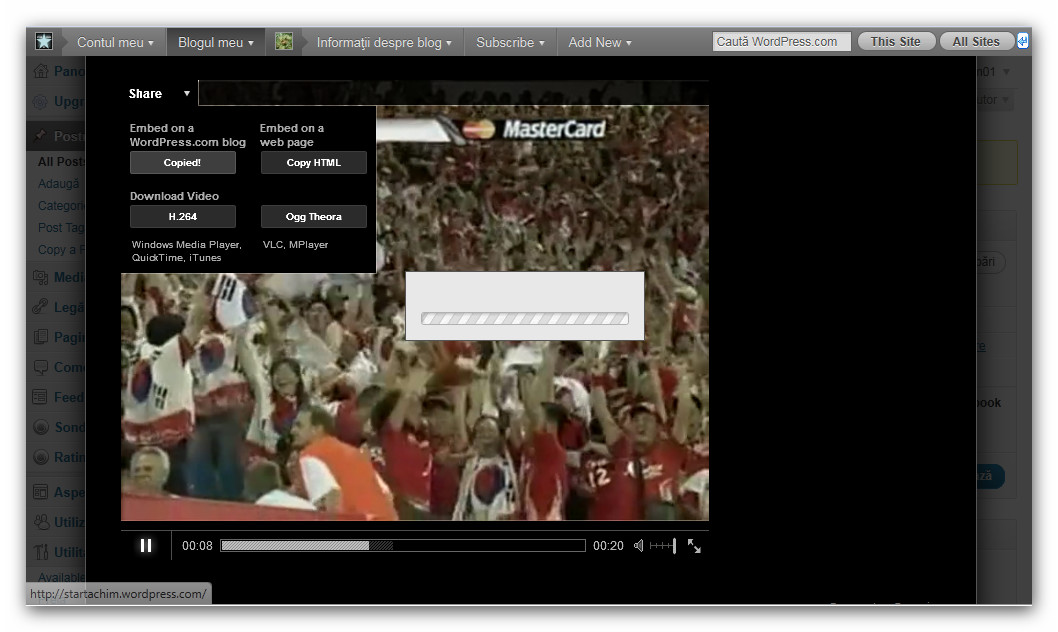
Task: Open the Subscribe menu
Action: click(x=510, y=42)
